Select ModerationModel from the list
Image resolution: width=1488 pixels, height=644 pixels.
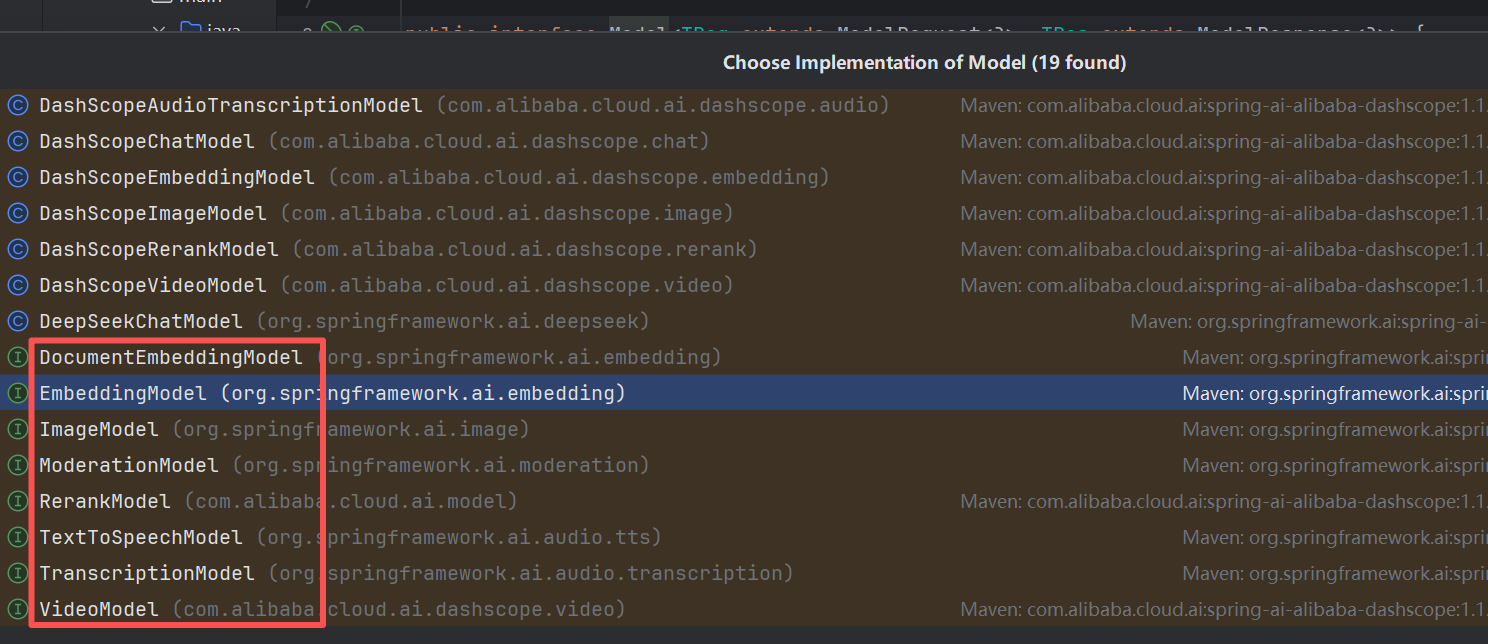[129, 465]
